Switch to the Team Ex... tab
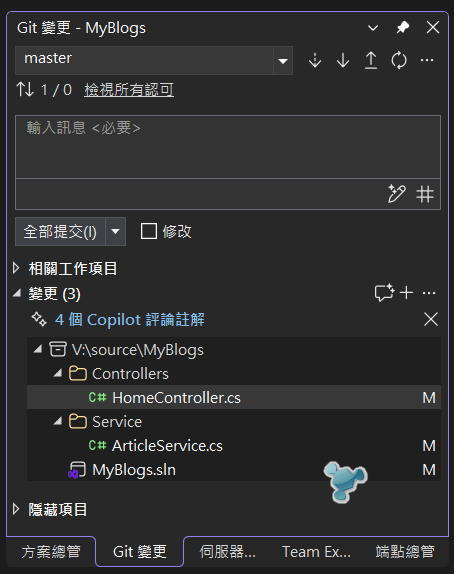Screen dimensions: 454x574 click(x=316, y=551)
